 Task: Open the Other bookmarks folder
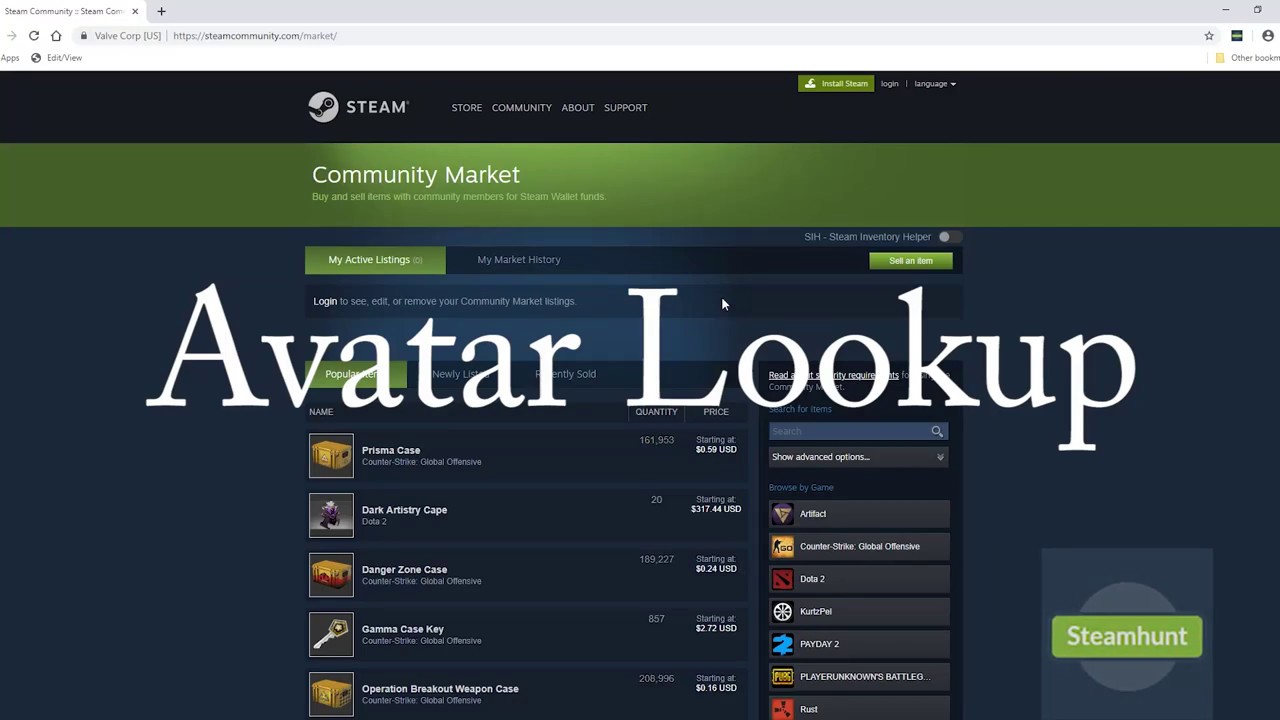pos(1246,58)
